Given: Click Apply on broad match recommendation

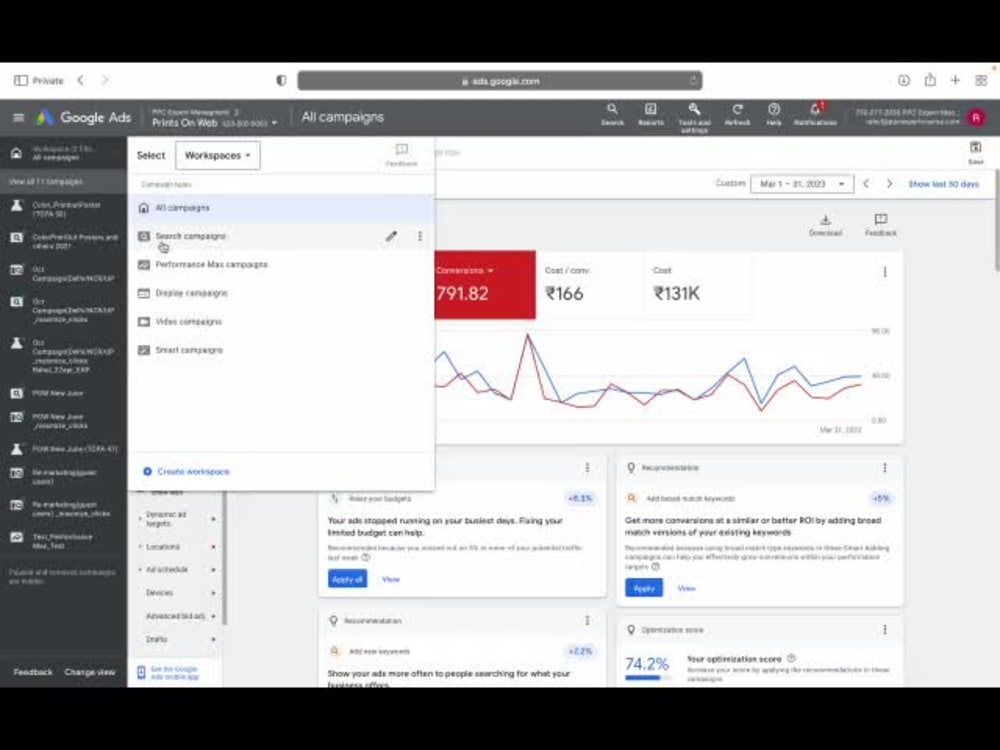Looking at the screenshot, I should coord(644,588).
